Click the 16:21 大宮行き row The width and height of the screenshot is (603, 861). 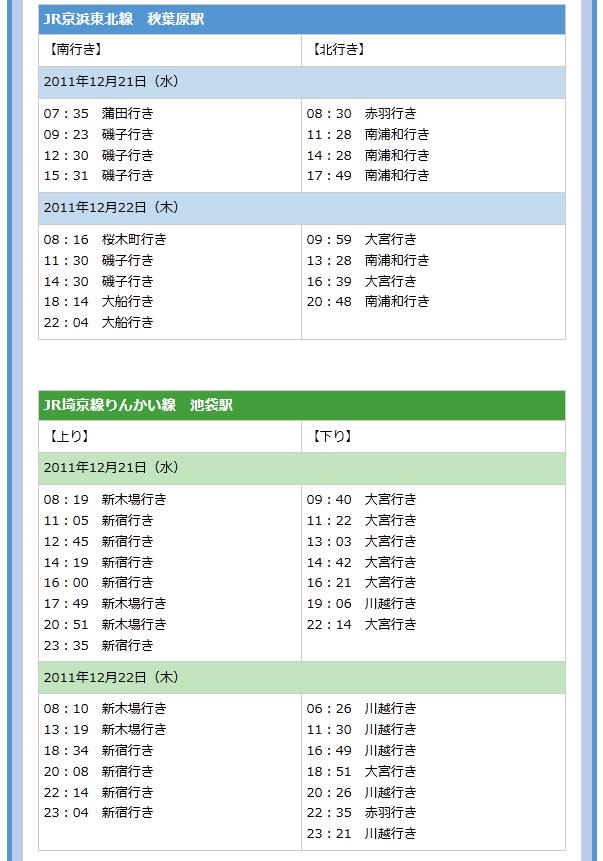point(362,583)
